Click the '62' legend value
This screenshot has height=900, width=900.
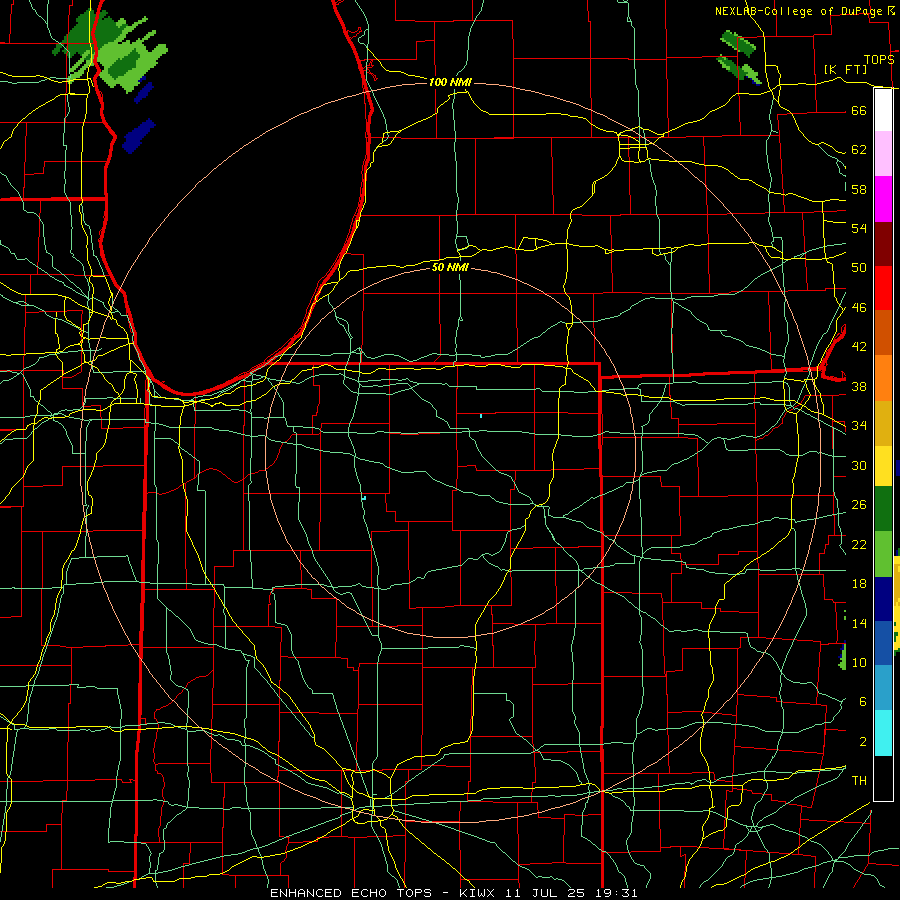pyautogui.click(x=859, y=149)
